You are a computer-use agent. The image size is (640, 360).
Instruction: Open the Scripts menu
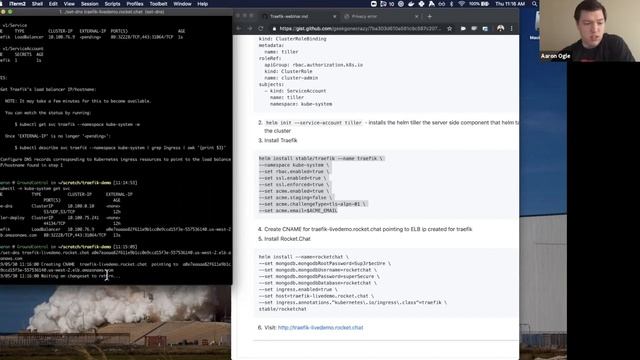click(x=112, y=4)
